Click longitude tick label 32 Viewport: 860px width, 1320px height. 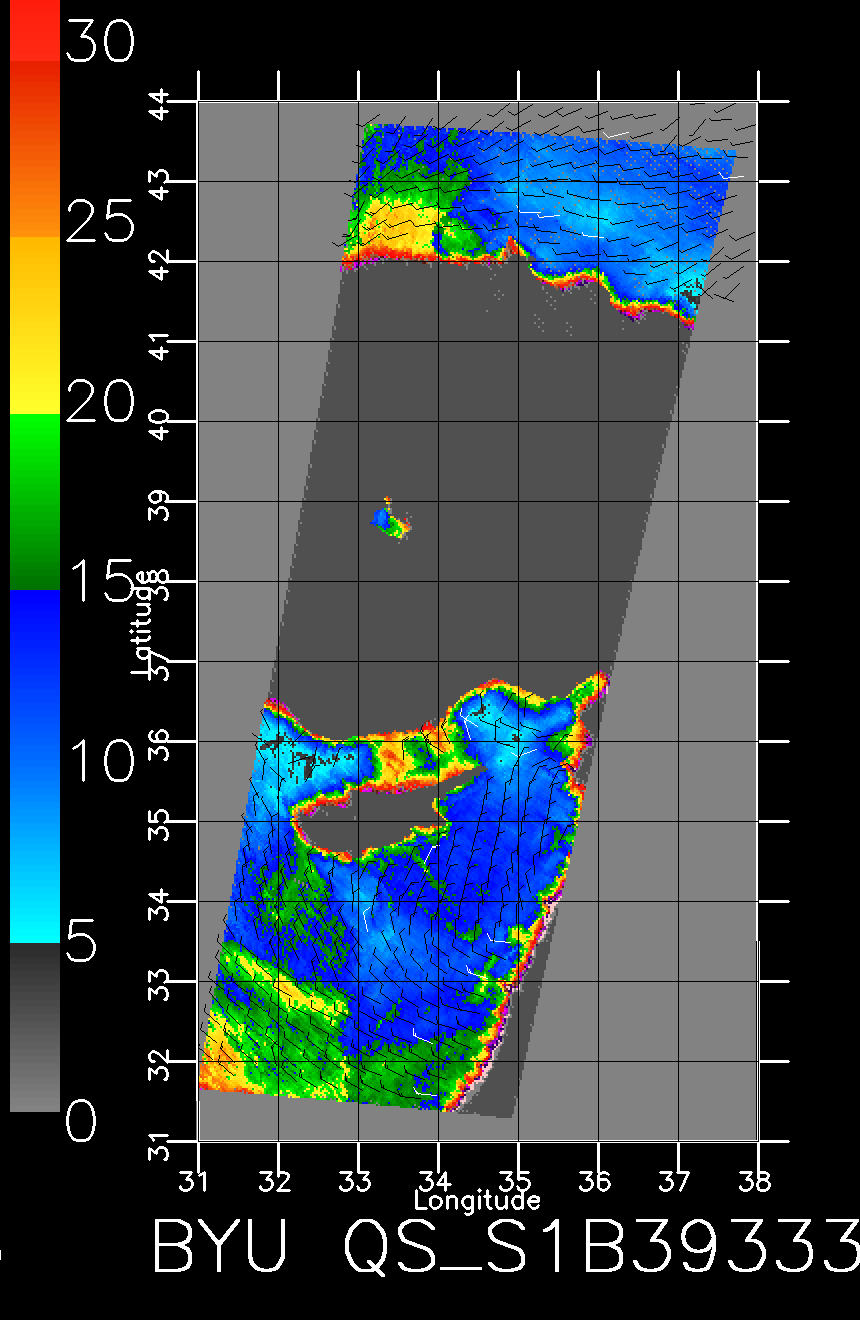point(276,1181)
